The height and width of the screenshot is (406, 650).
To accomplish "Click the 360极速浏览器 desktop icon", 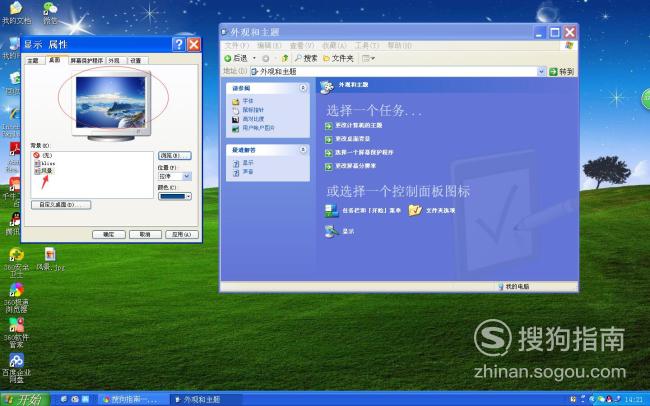I will point(17,297).
